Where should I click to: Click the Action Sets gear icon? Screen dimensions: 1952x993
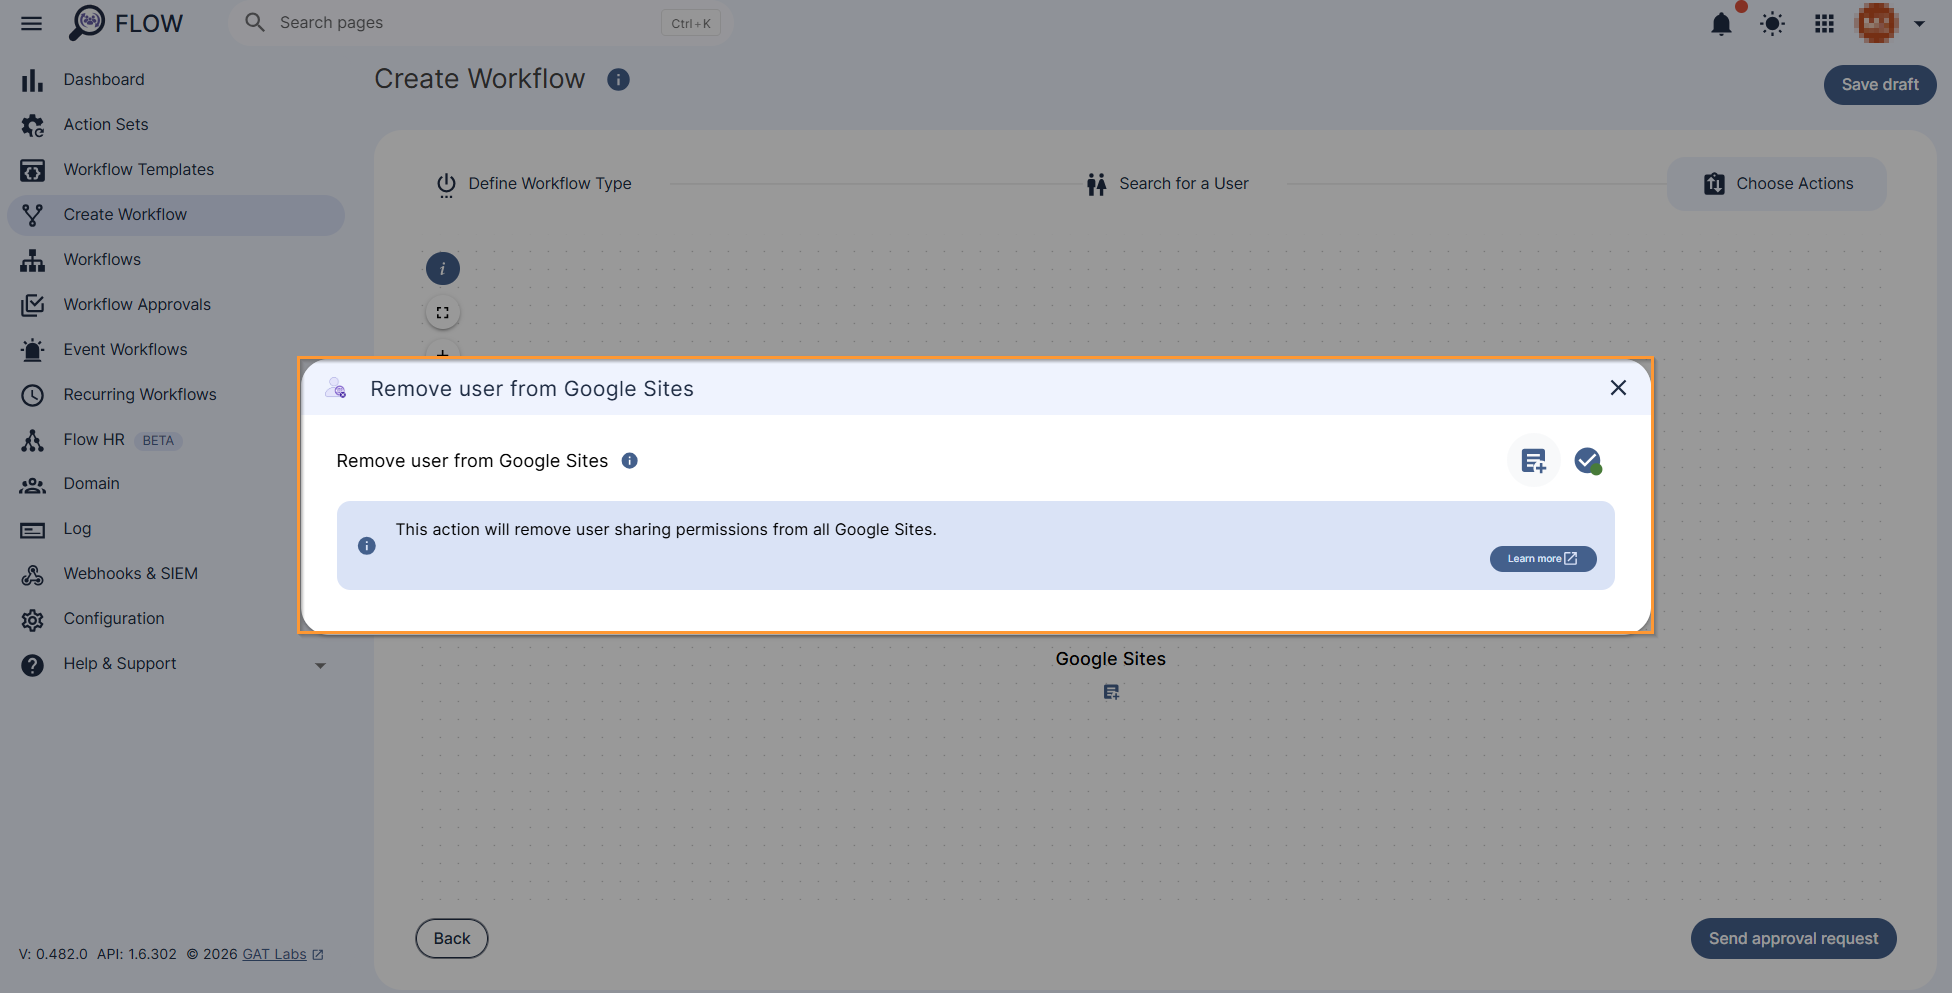(x=32, y=125)
